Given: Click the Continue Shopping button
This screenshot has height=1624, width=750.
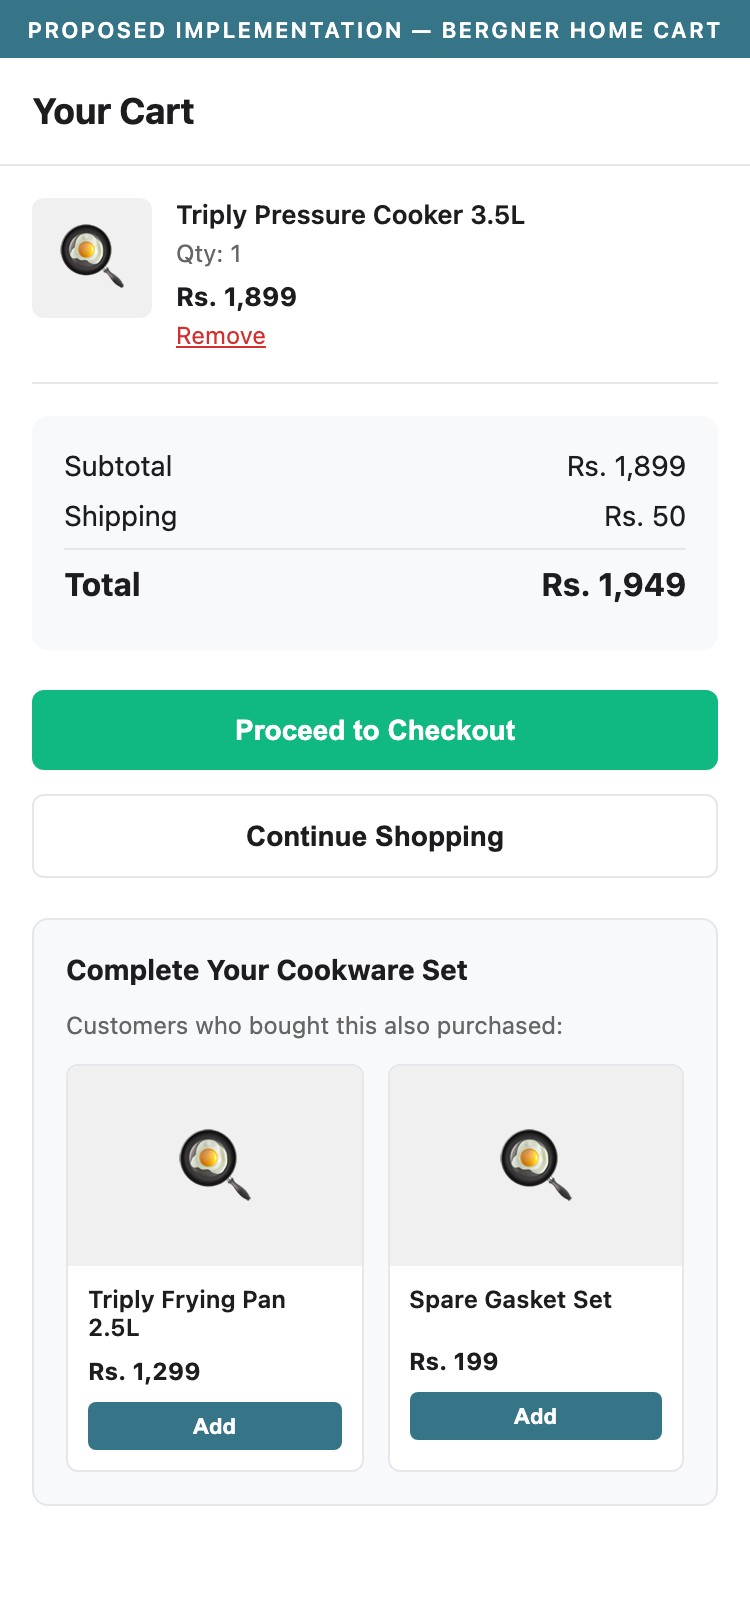Looking at the screenshot, I should click(375, 836).
